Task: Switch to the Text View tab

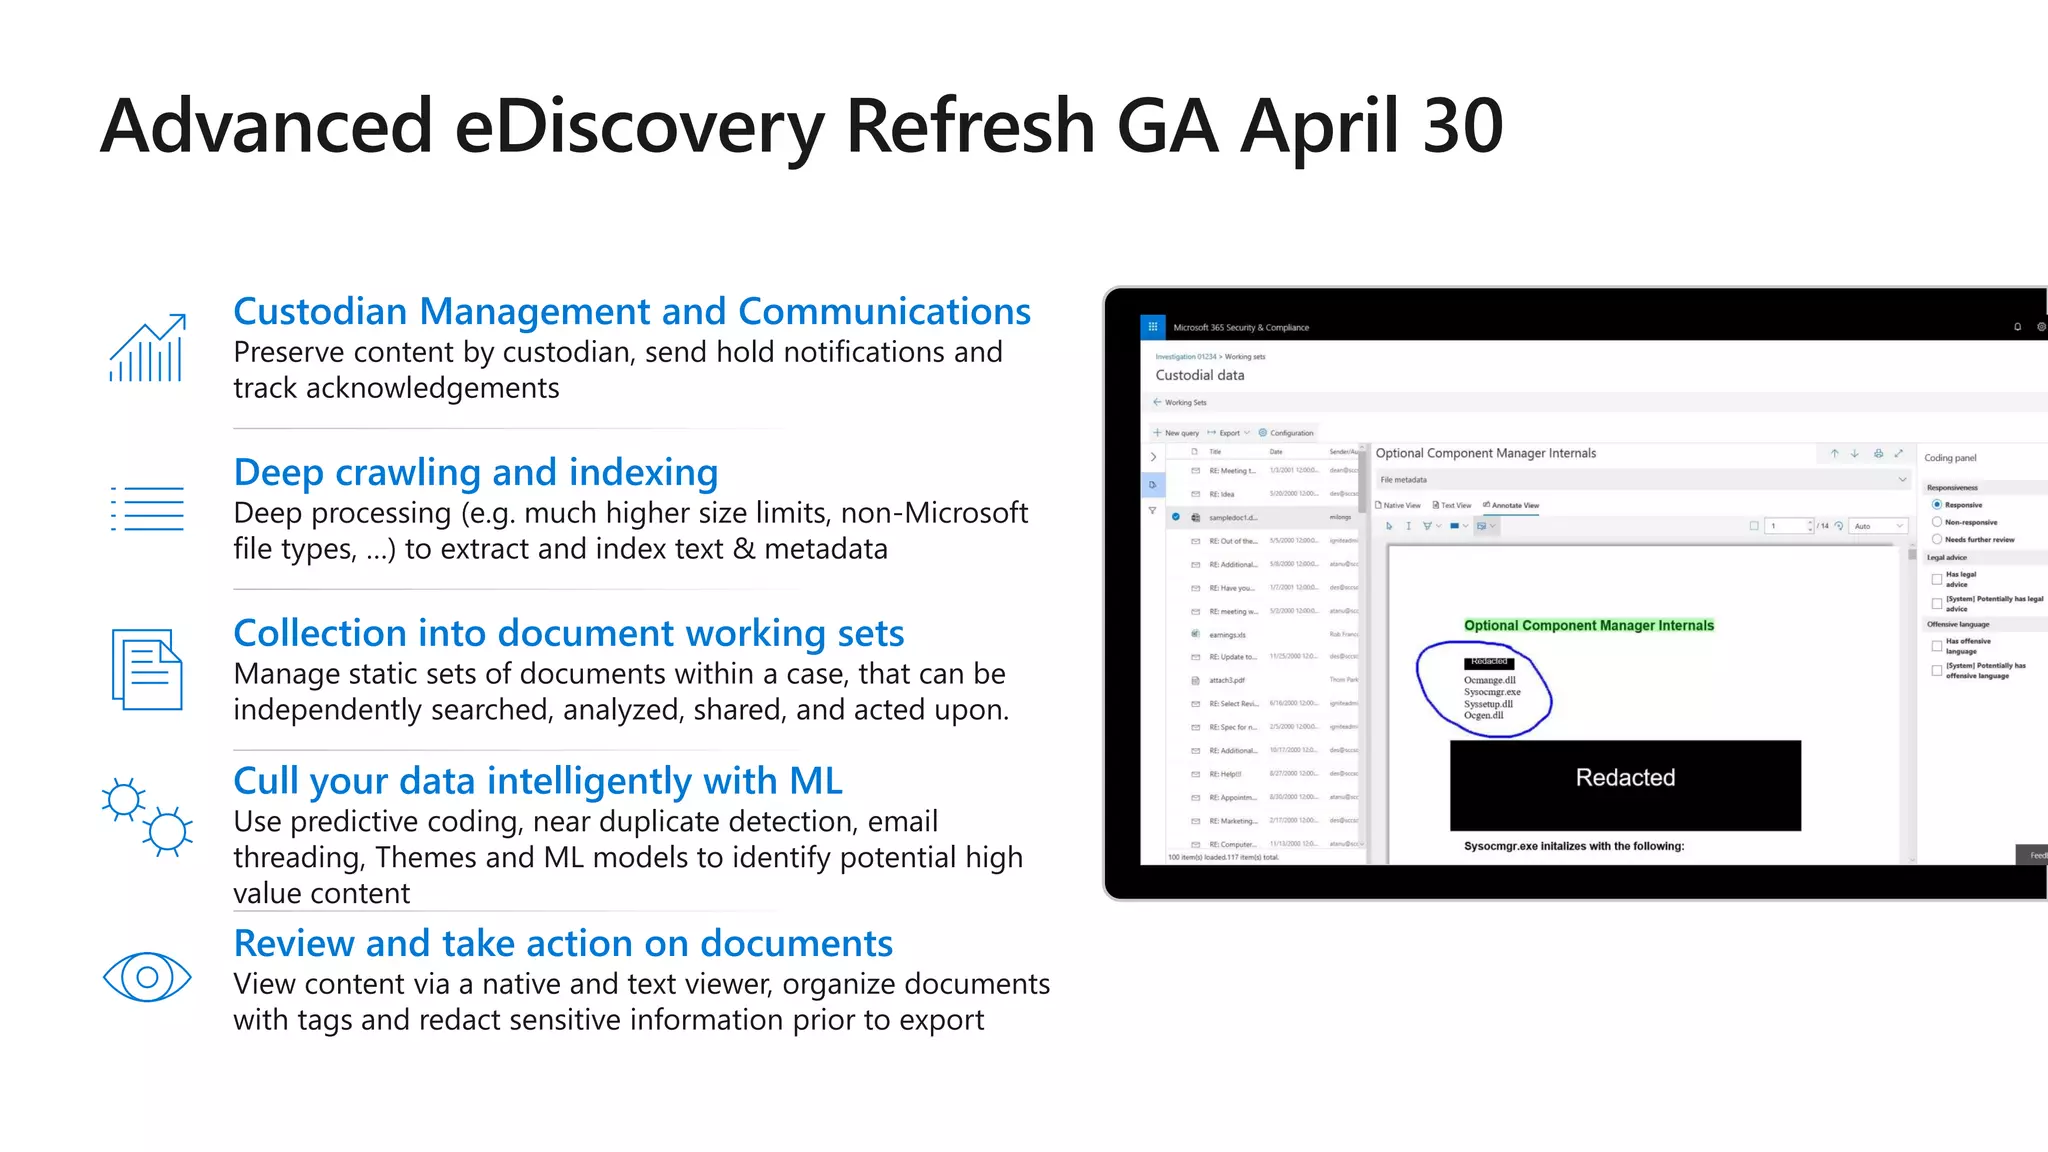Action: coord(1452,505)
